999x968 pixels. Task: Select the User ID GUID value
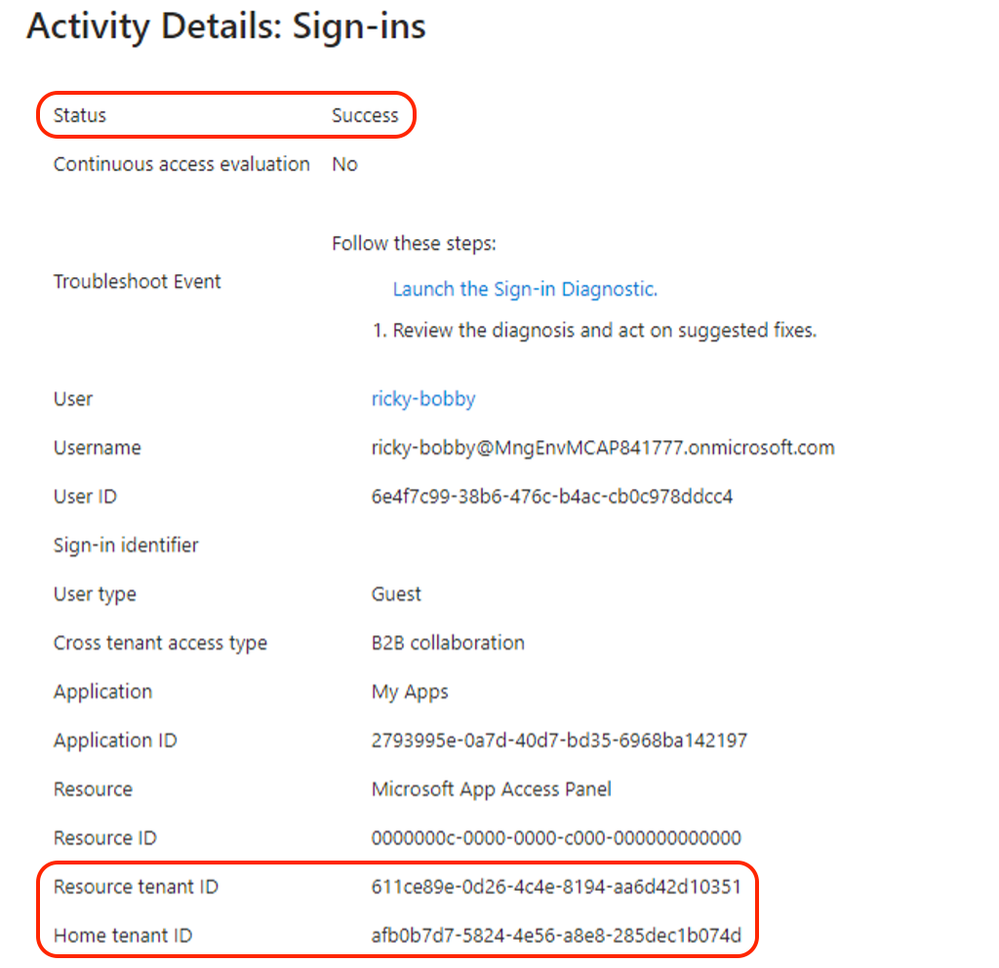point(552,496)
